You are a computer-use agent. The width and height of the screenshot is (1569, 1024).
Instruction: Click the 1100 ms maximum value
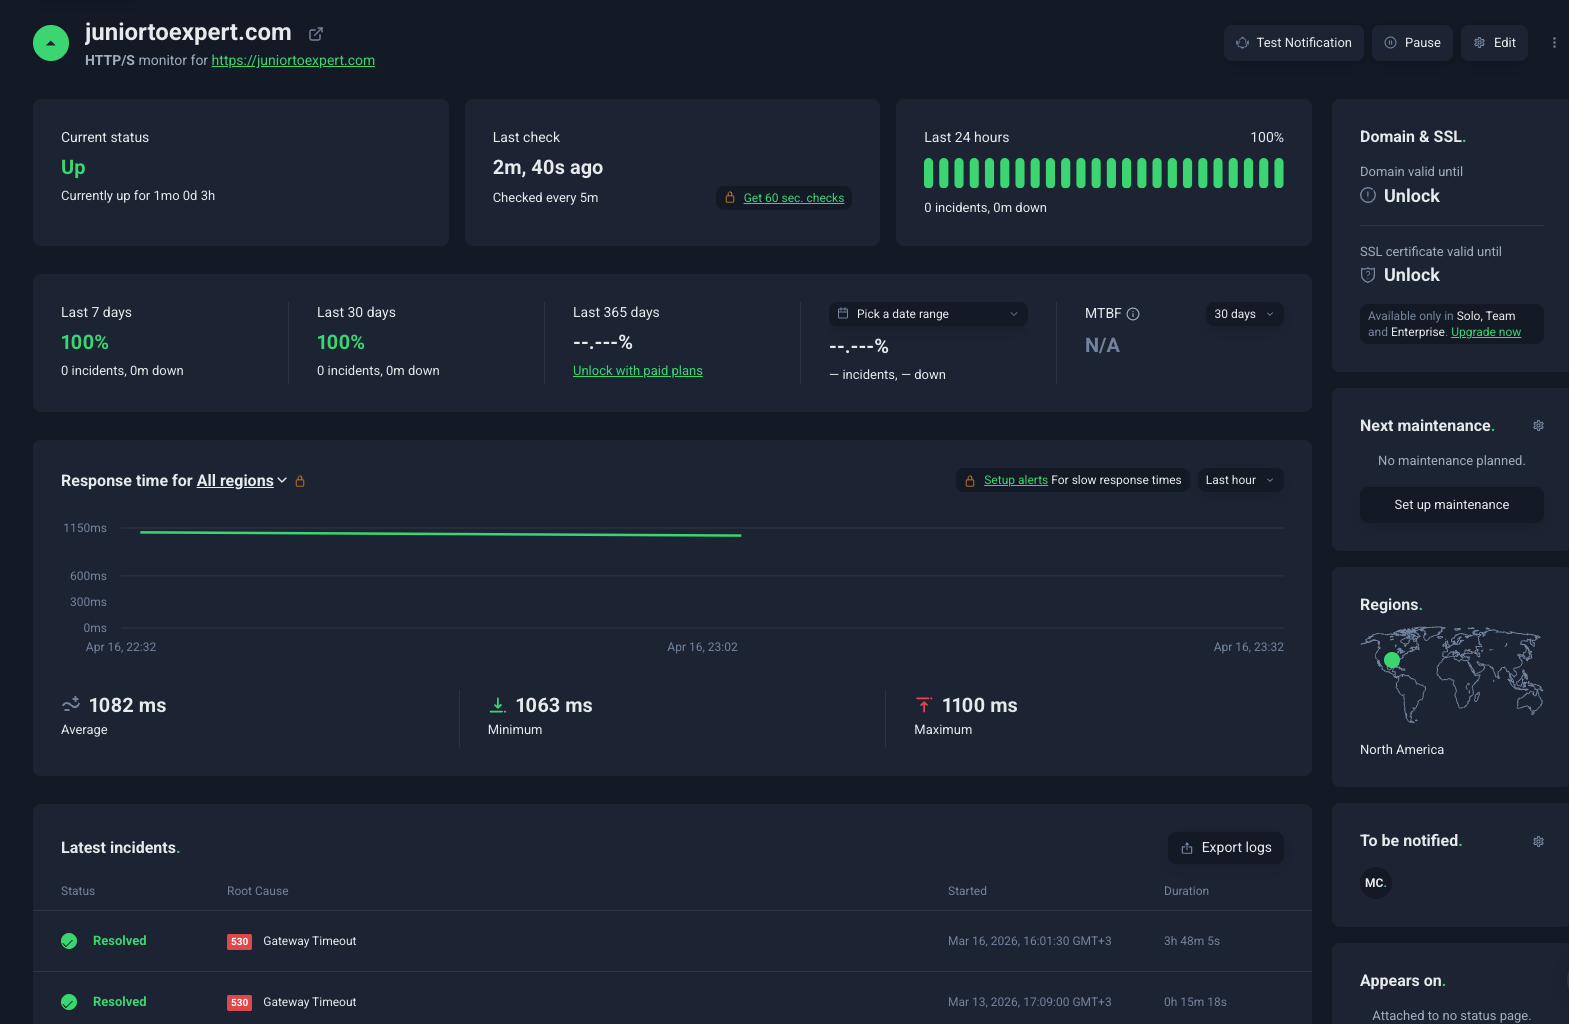pyautogui.click(x=980, y=705)
